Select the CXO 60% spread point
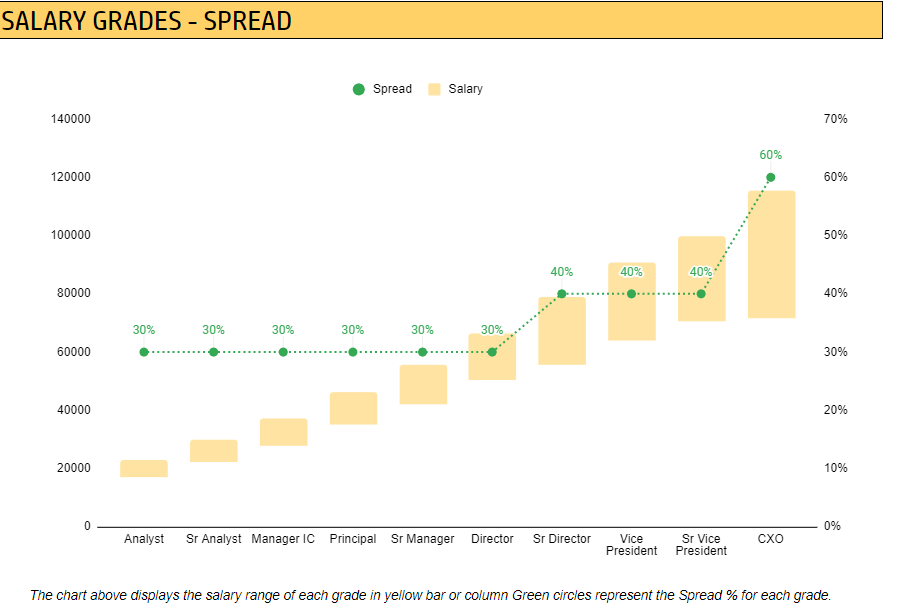 coord(771,177)
